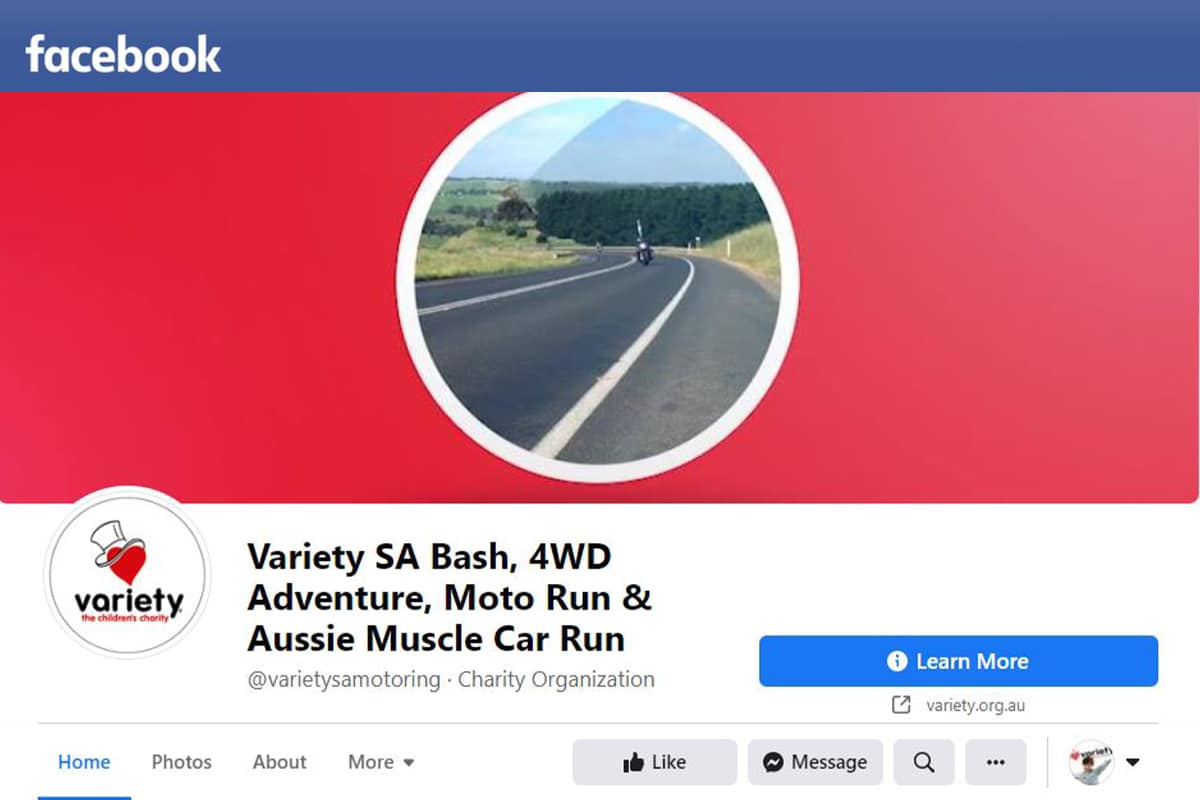The image size is (1200, 800).
Task: Open the three-dots options menu
Action: [x=995, y=762]
